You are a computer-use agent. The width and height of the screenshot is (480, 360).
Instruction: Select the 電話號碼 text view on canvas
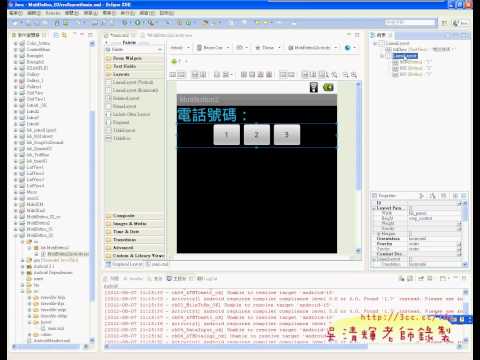click(212, 115)
